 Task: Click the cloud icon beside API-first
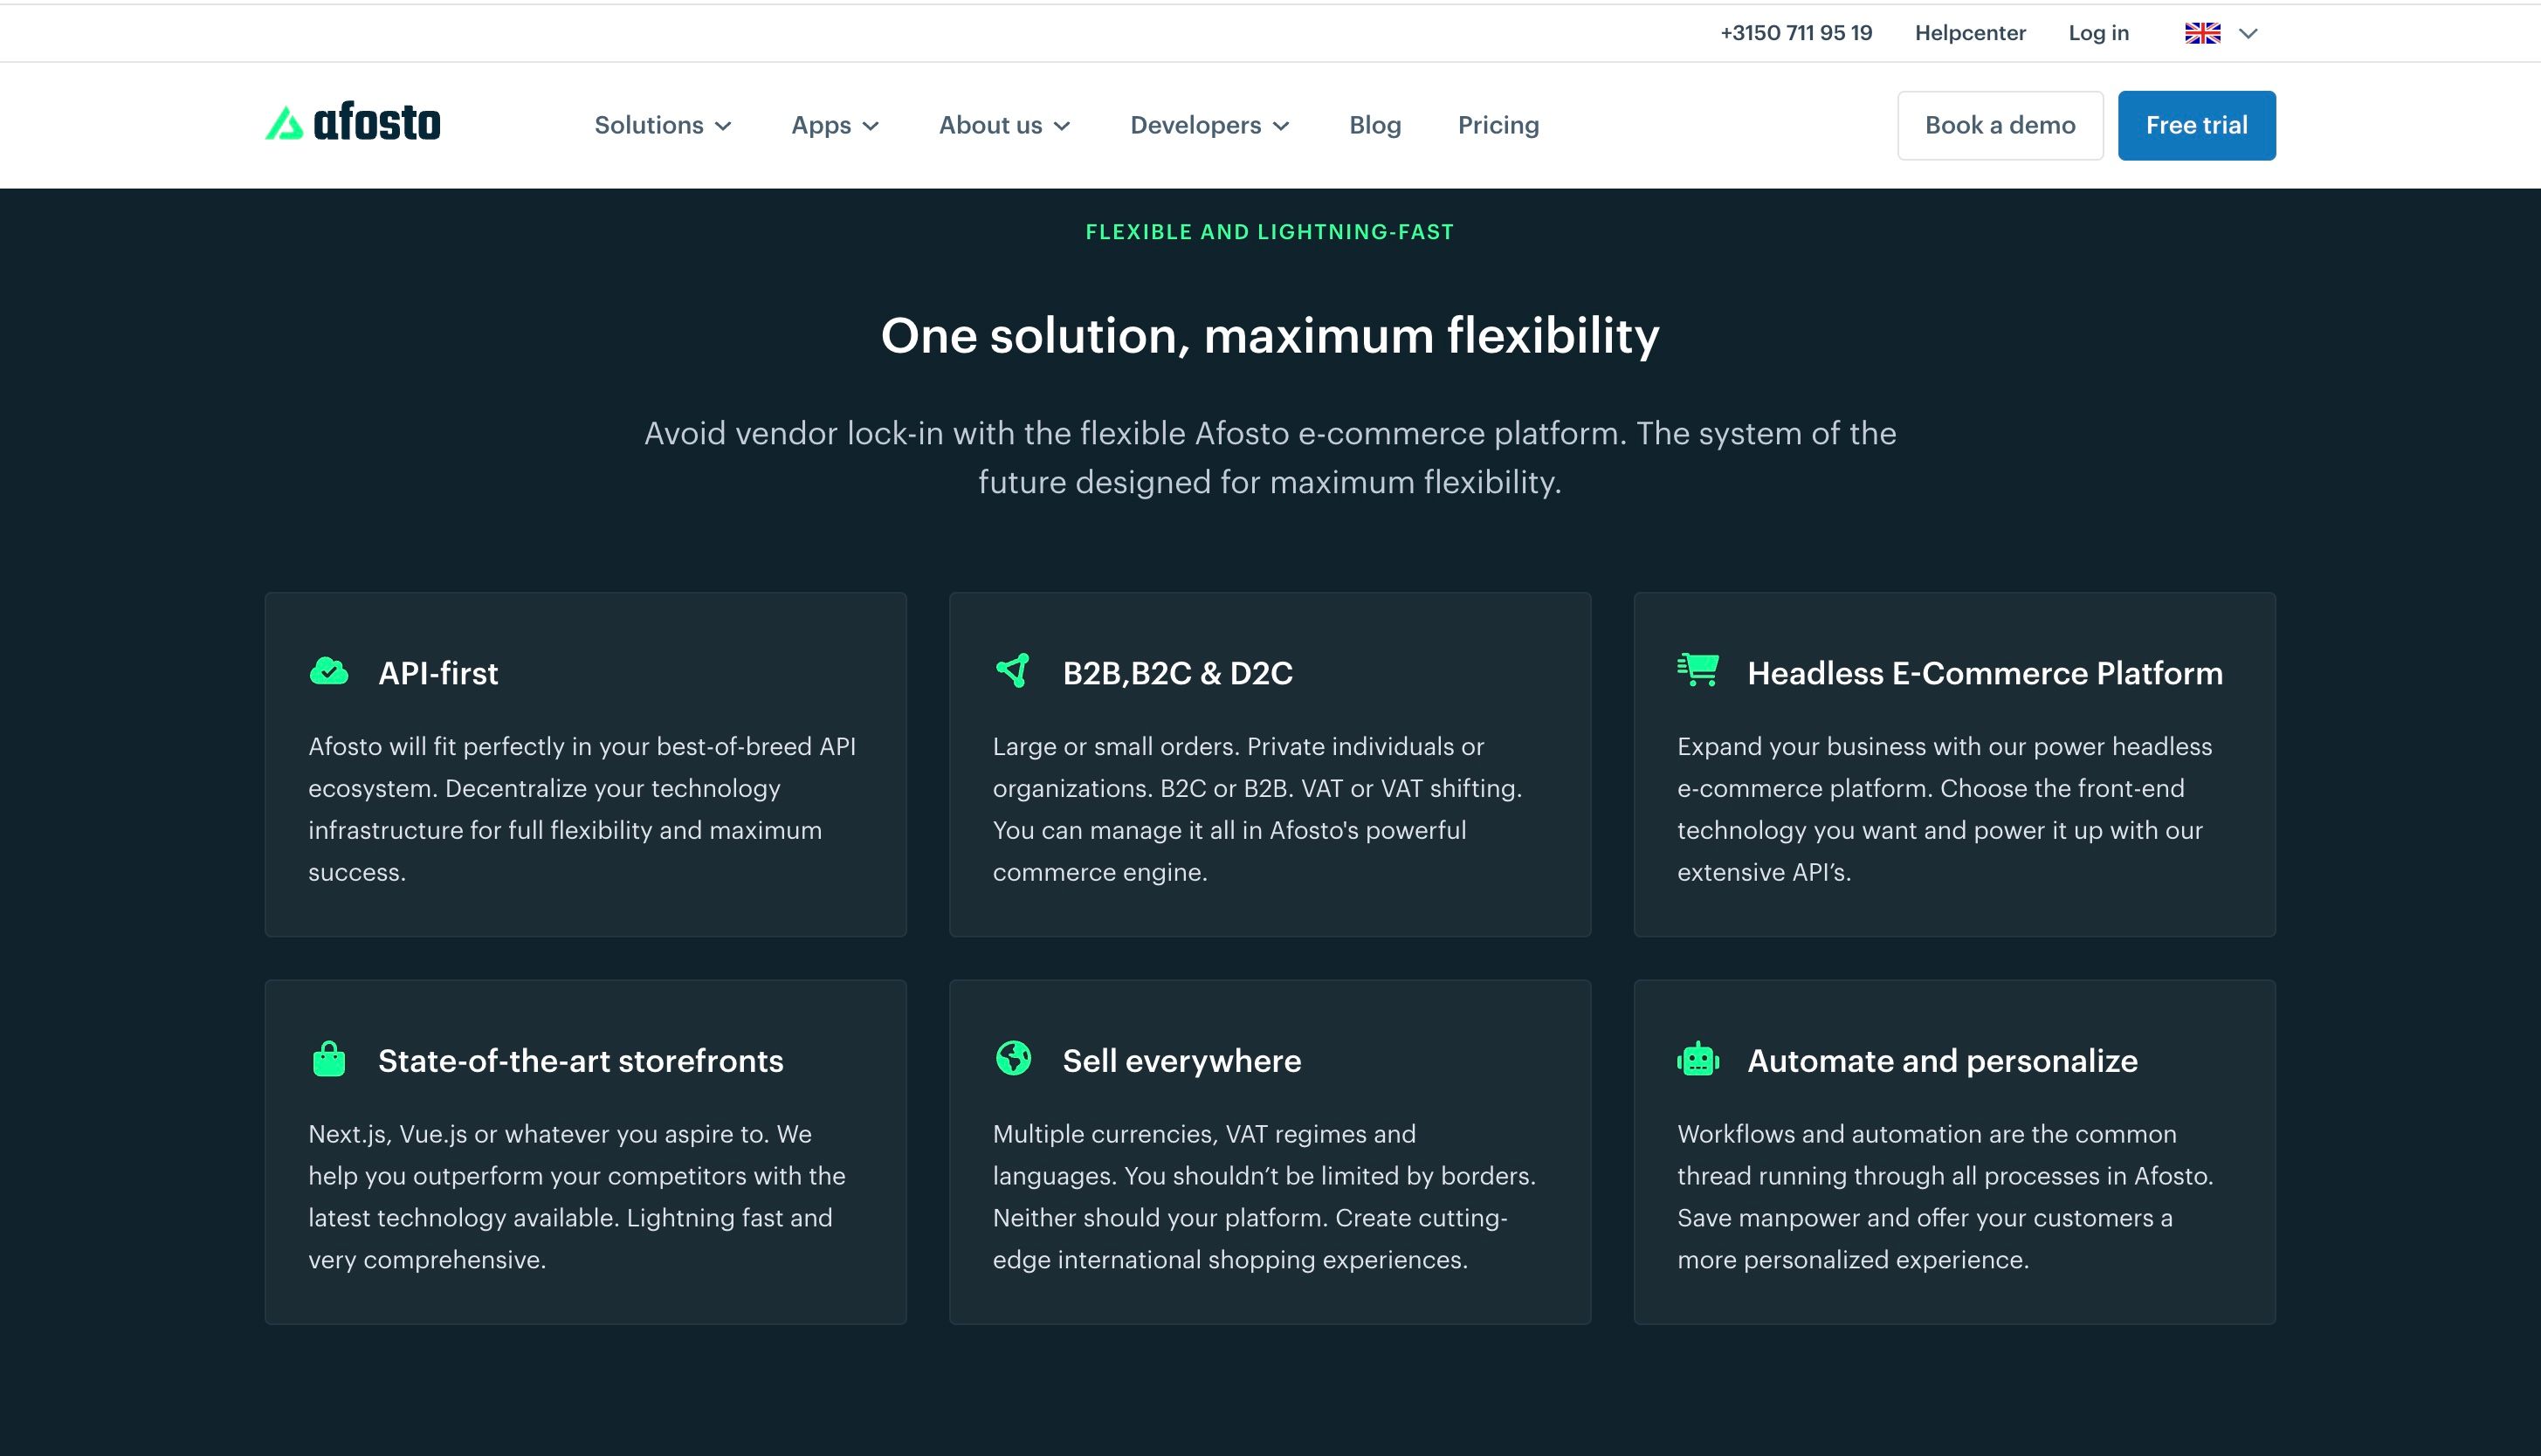(x=329, y=671)
